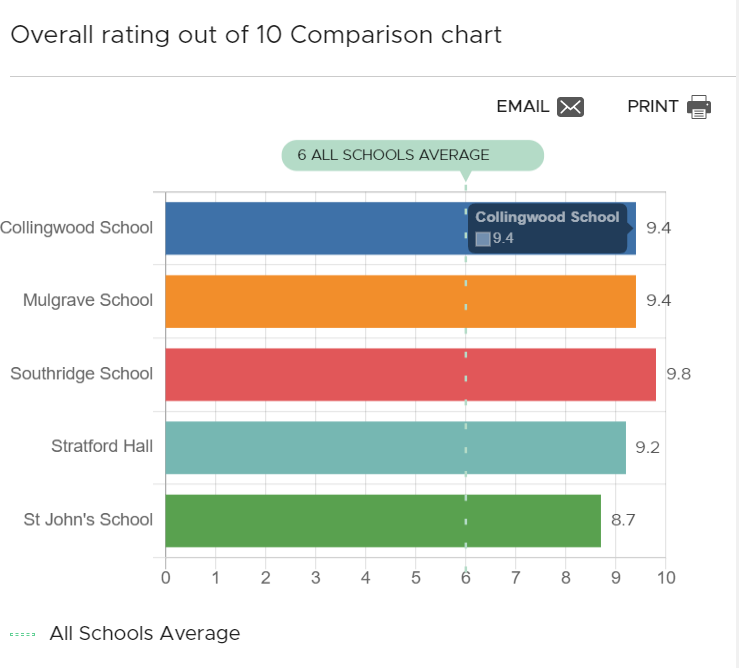
Task: Click the Stratford Hall axis label
Action: 102,446
